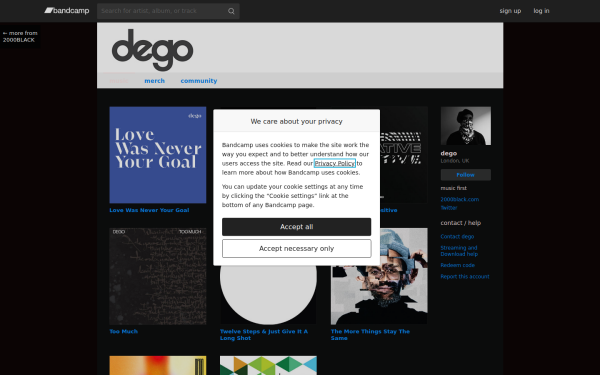The width and height of the screenshot is (600, 375).
Task: Click the Contact dego link
Action: coord(457,236)
